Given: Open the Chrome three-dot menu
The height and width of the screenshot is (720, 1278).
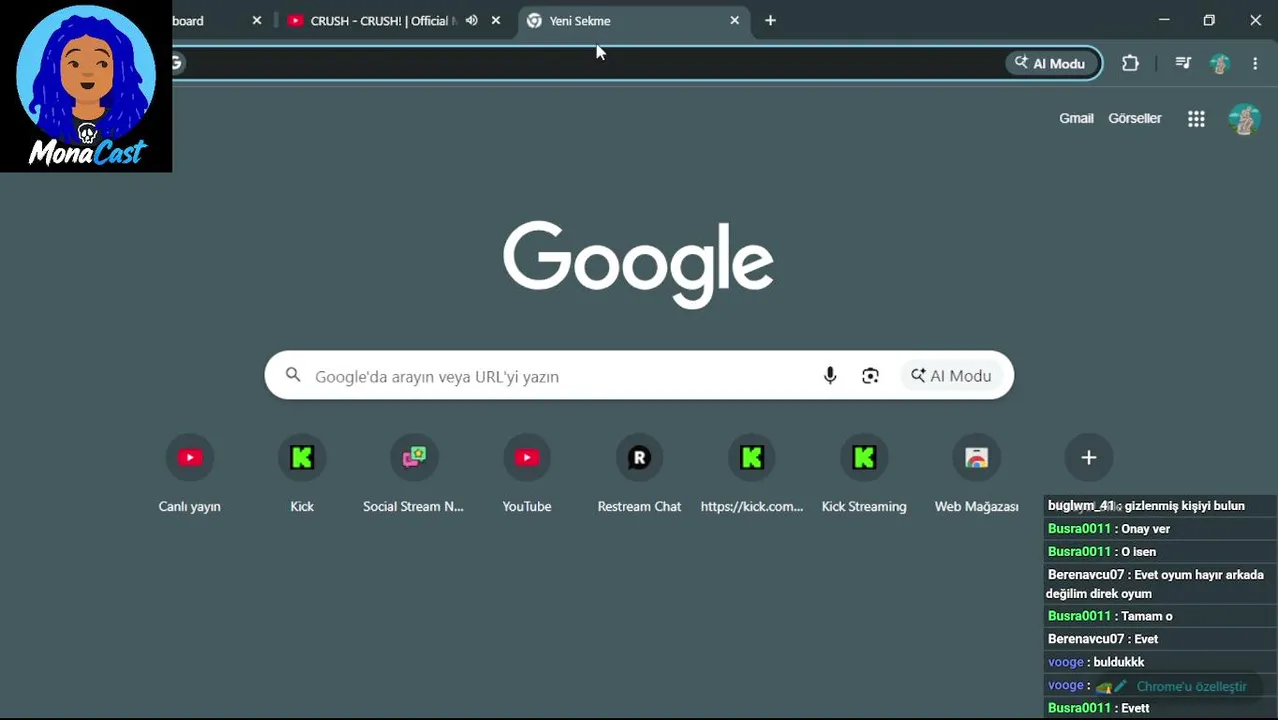Looking at the screenshot, I should coord(1255,63).
